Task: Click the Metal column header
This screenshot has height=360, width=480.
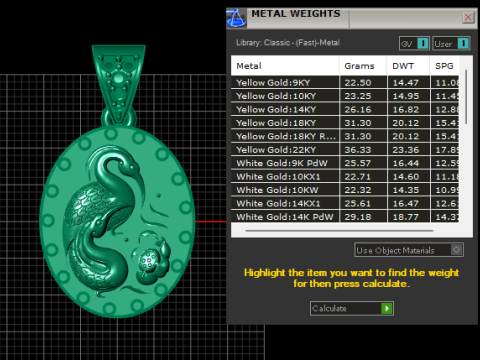Action: pos(285,66)
